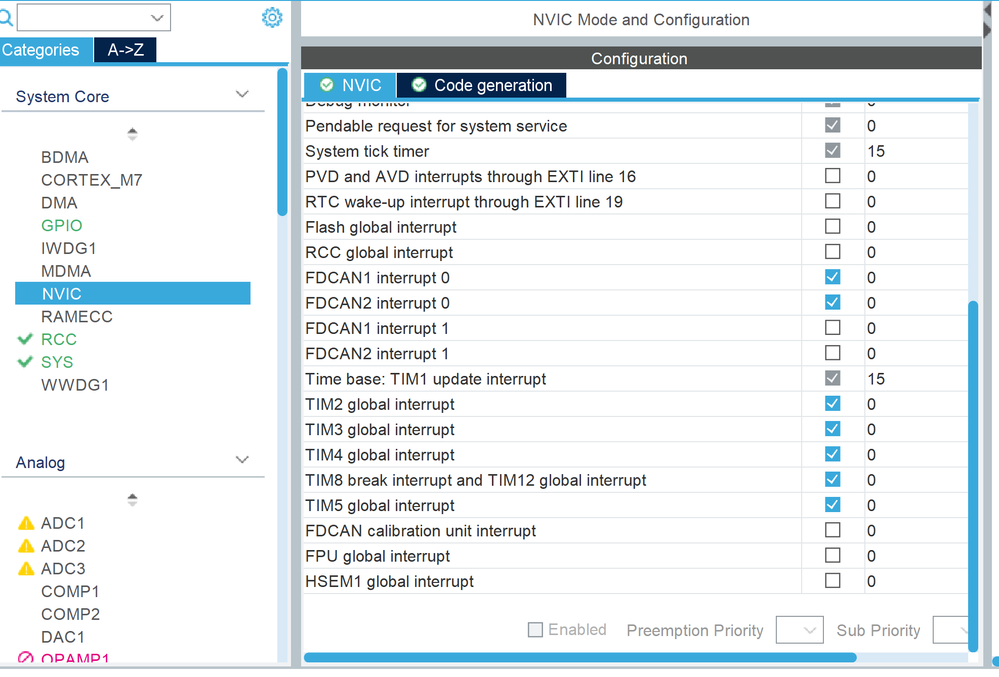
Task: Open the categories settings gear icon
Action: pyautogui.click(x=272, y=18)
